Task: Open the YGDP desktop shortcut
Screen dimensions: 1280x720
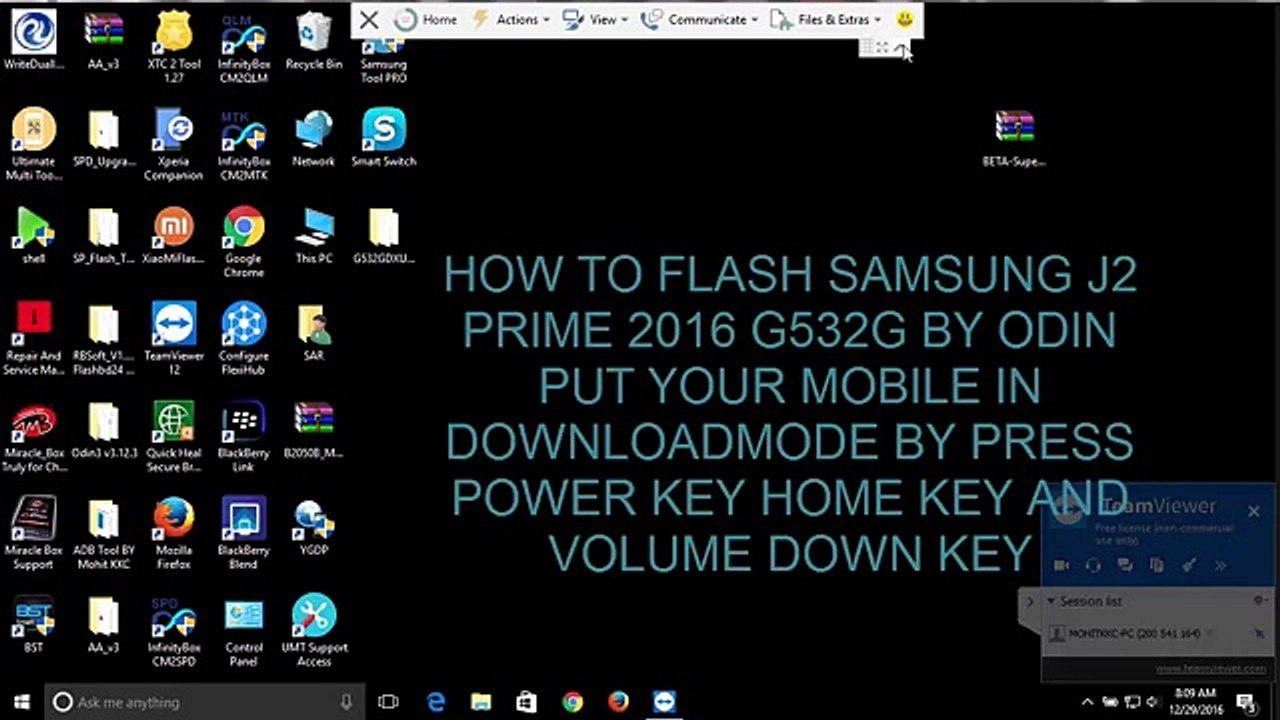Action: click(314, 527)
